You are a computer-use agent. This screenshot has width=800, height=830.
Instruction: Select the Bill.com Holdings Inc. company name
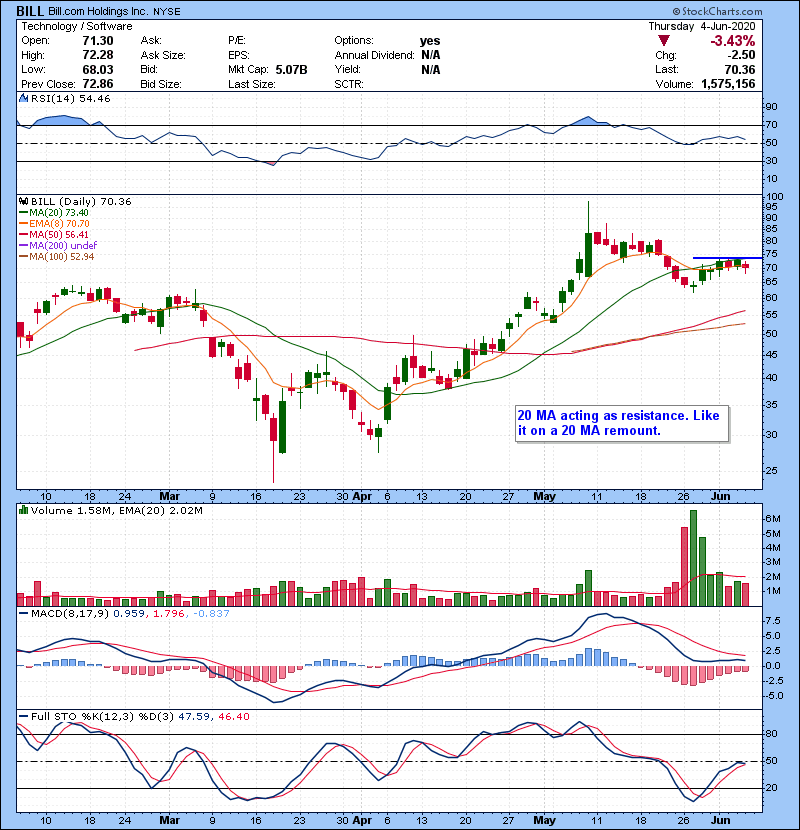click(x=98, y=11)
